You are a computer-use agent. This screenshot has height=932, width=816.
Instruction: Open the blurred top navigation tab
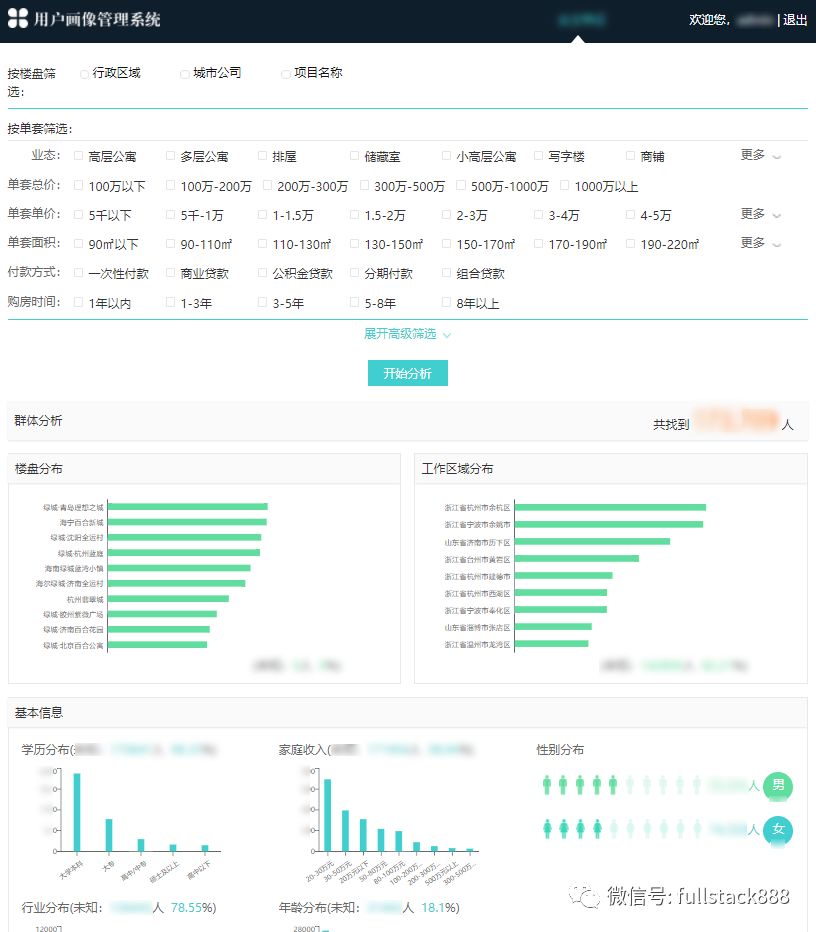[x=581, y=20]
